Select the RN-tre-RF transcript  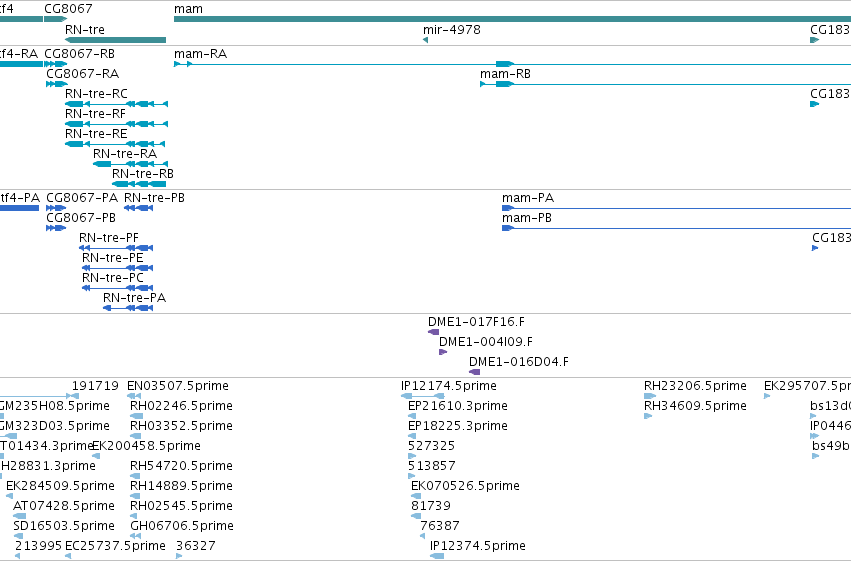point(116,124)
